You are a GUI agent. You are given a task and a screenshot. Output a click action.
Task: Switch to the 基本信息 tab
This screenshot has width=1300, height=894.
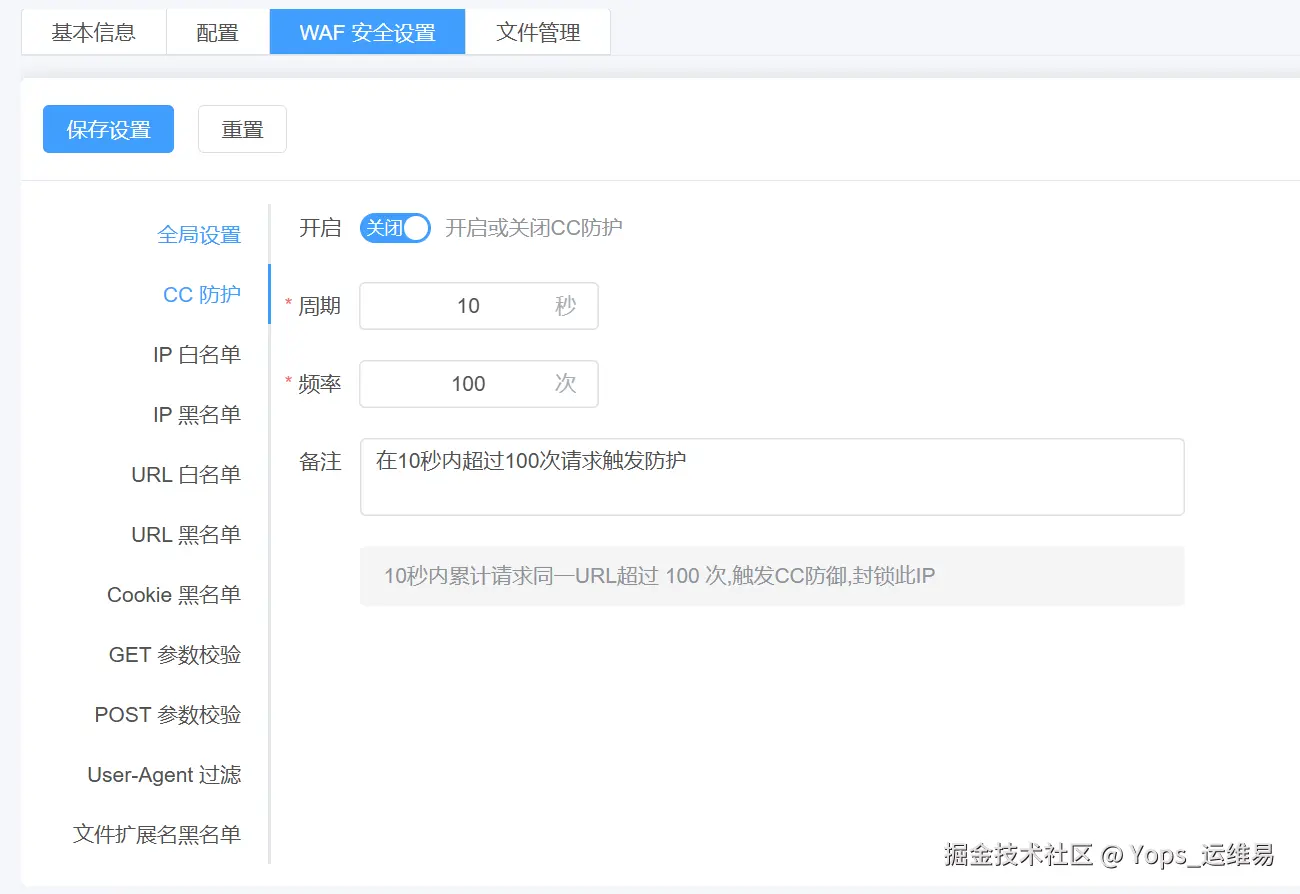[x=93, y=32]
